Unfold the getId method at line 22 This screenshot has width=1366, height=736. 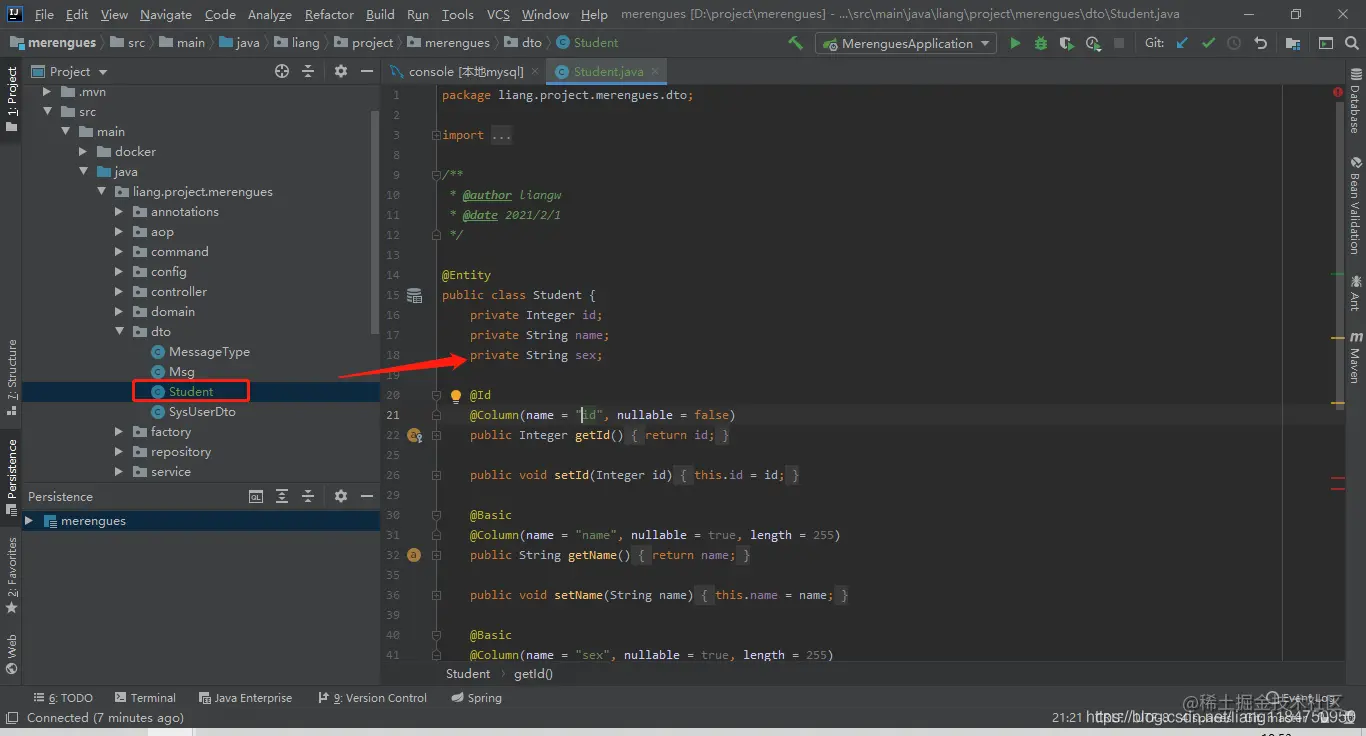(436, 435)
